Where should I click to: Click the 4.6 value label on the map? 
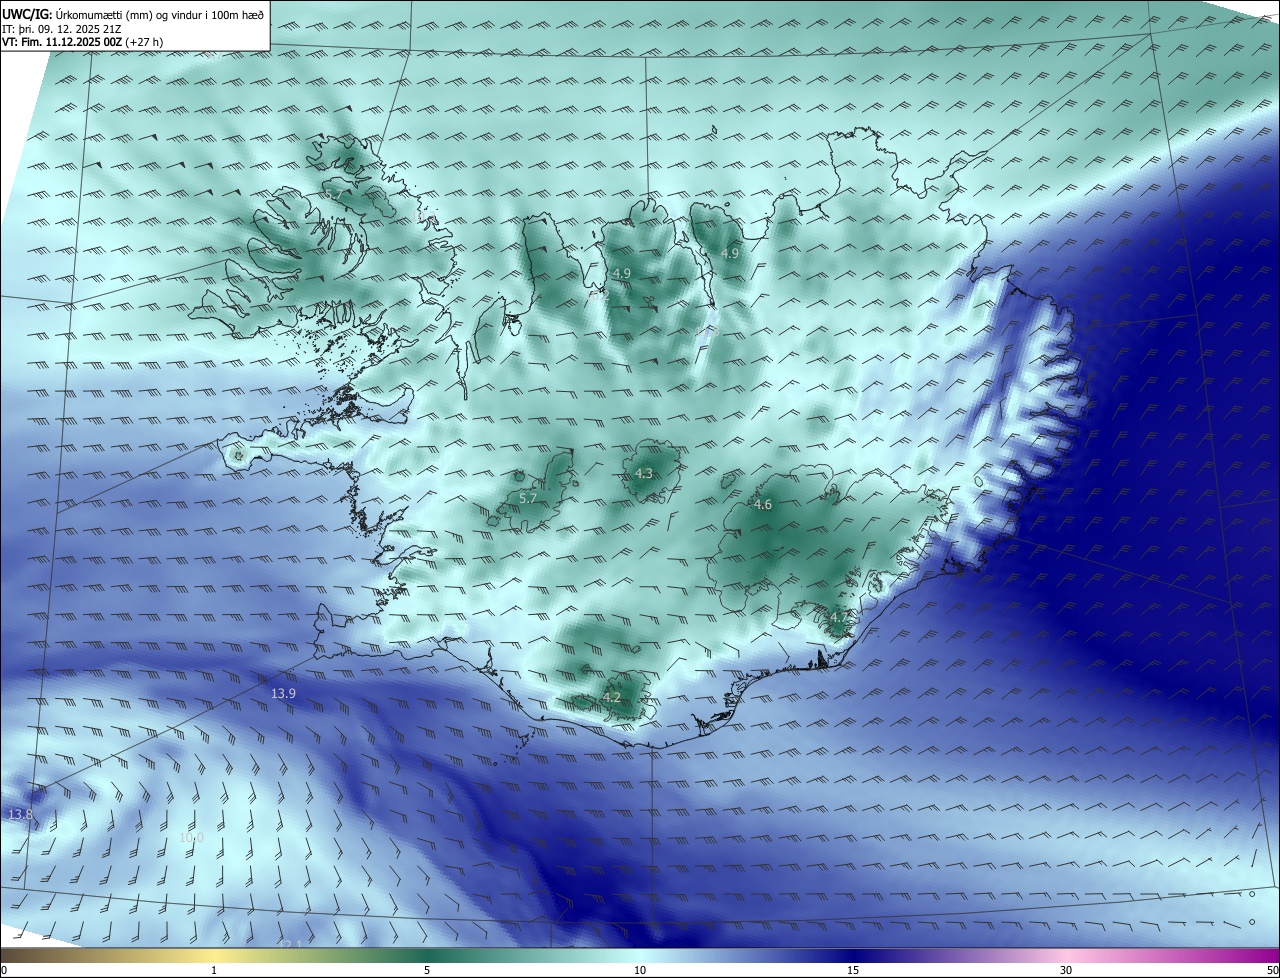click(763, 505)
